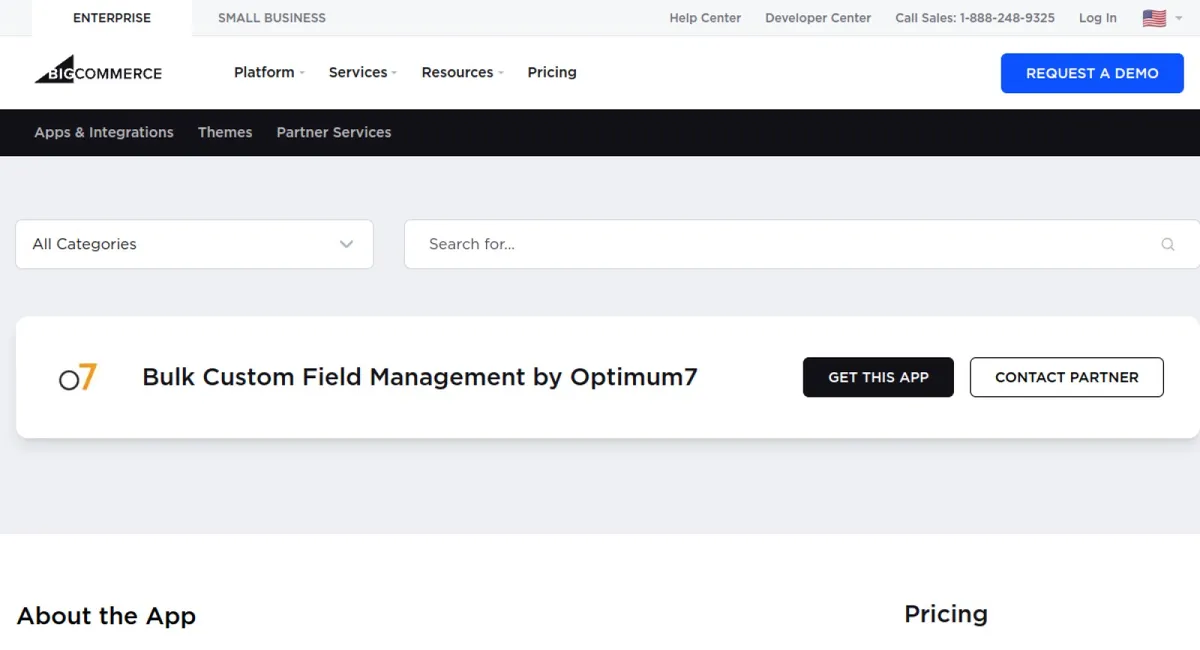Viewport: 1200px width, 650px height.
Task: Select Pricing in the navigation bar
Action: 551,72
